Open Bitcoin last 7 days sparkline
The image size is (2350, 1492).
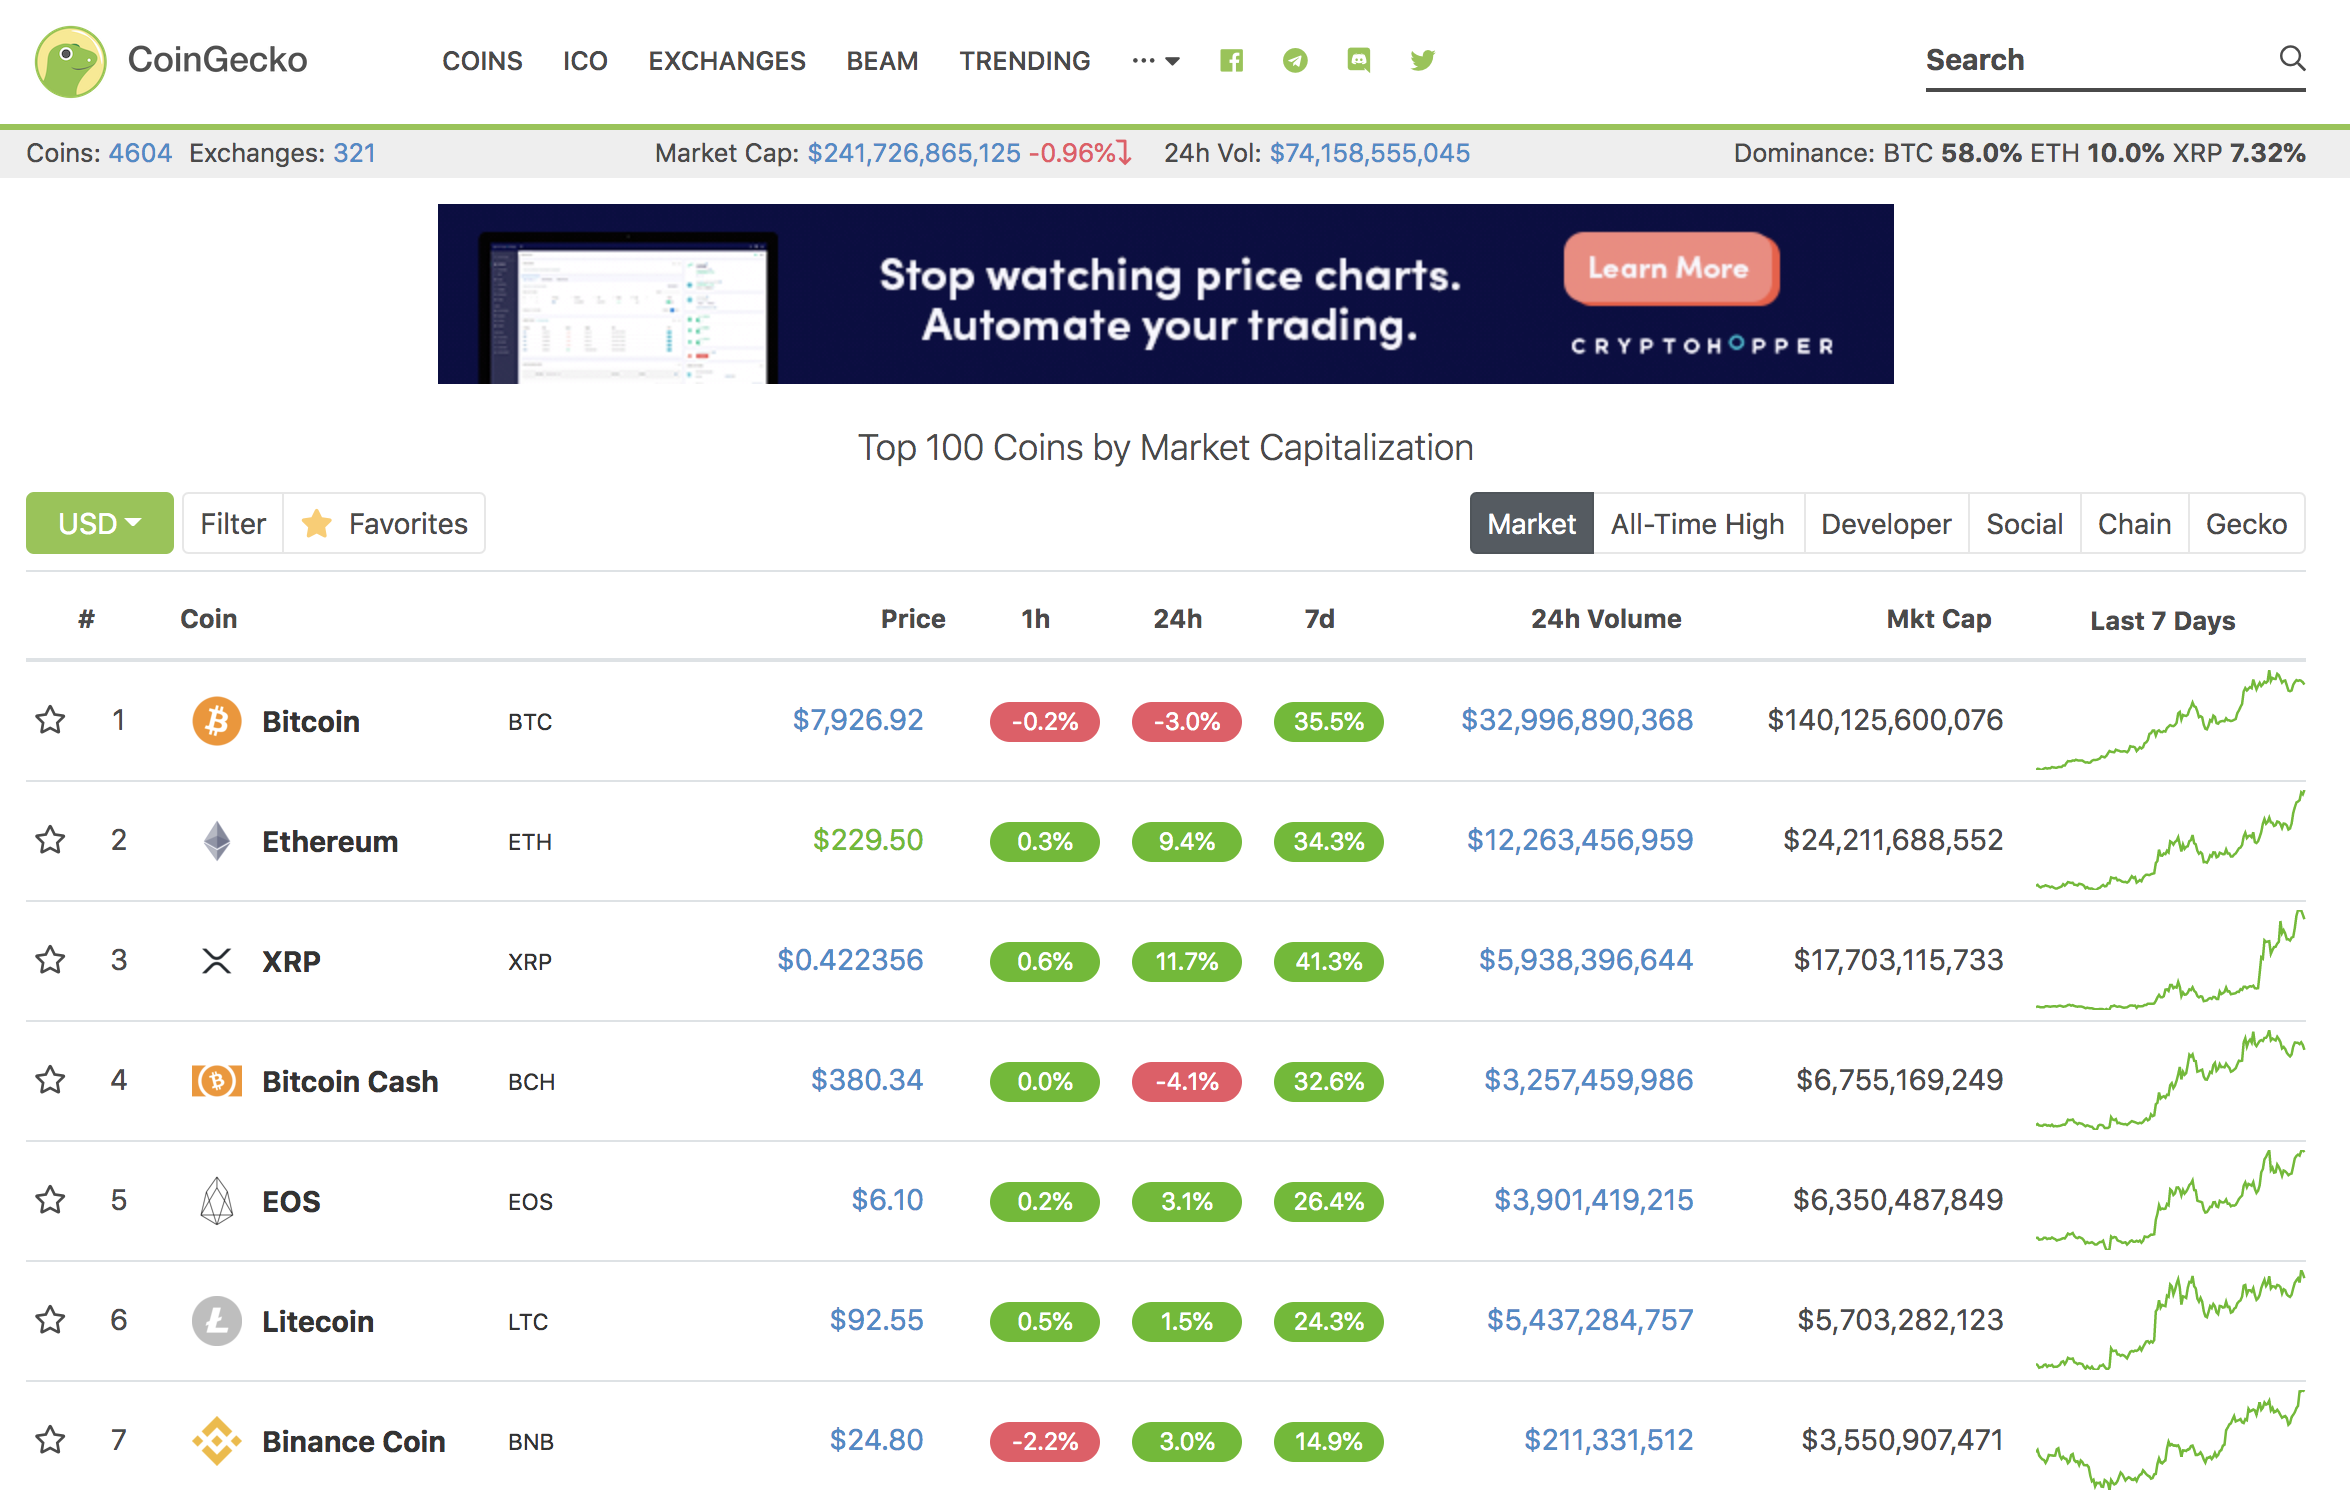[2170, 720]
